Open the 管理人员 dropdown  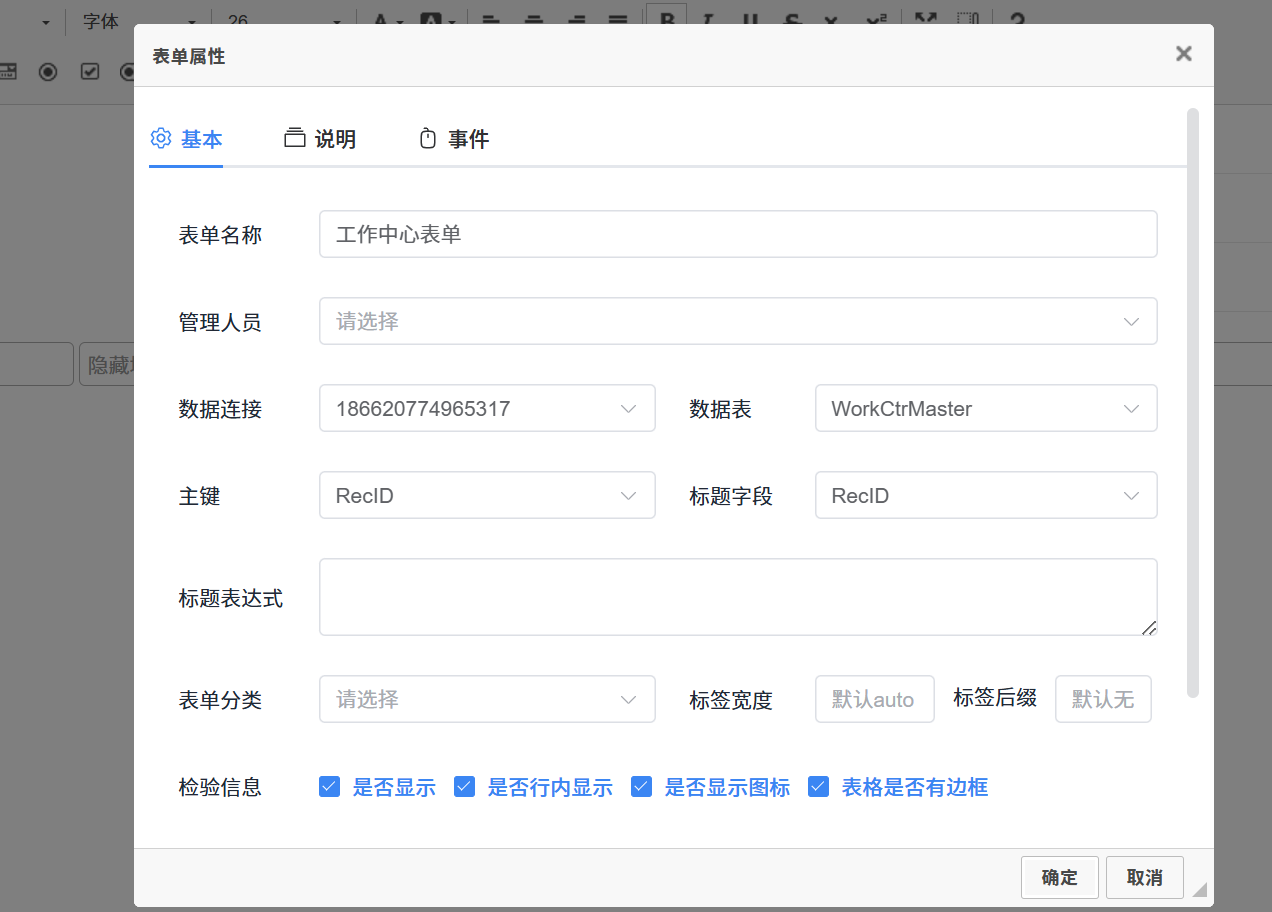point(738,321)
